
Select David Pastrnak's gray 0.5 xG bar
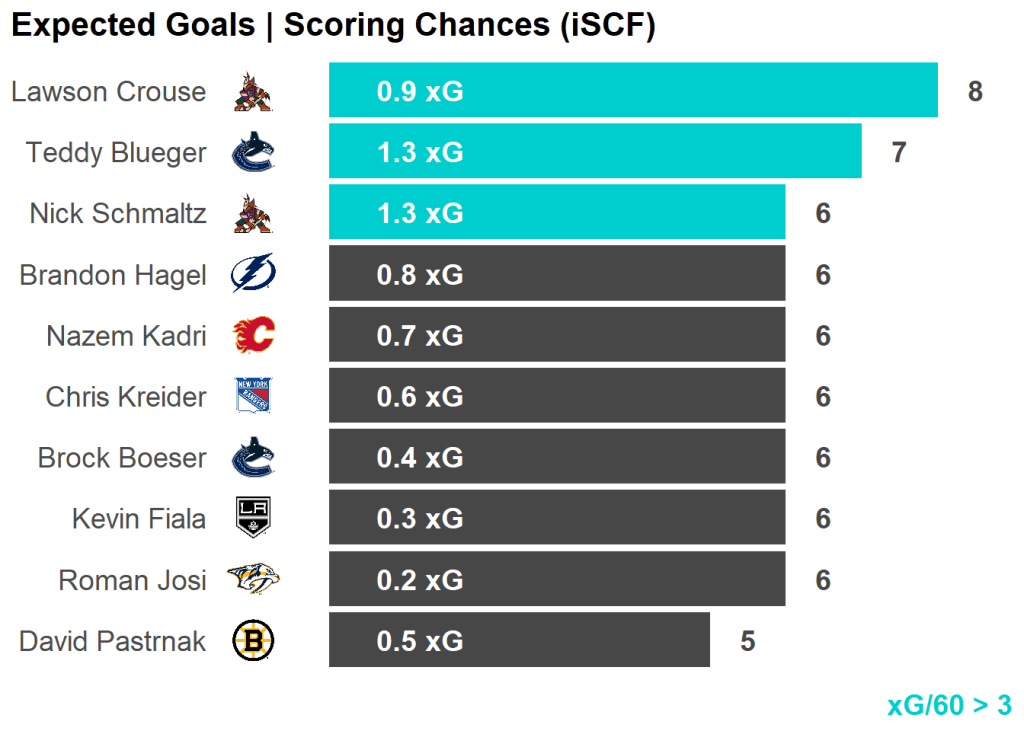(519, 640)
